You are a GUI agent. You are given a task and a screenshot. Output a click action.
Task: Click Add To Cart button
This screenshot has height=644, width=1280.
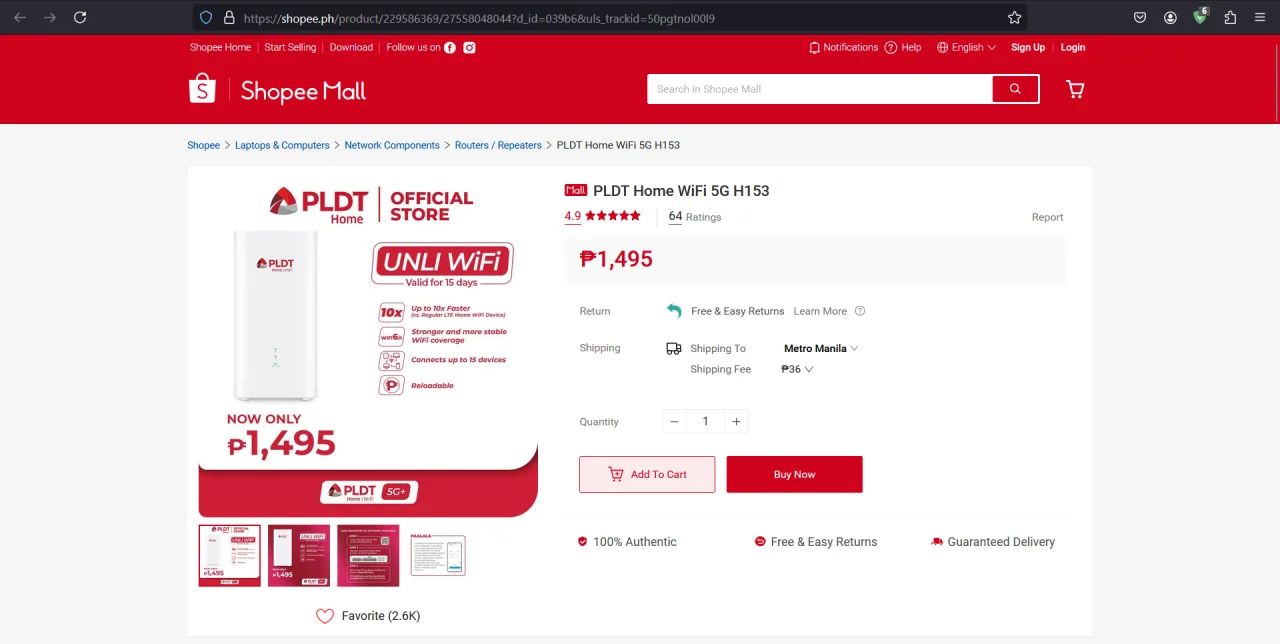pyautogui.click(x=647, y=474)
